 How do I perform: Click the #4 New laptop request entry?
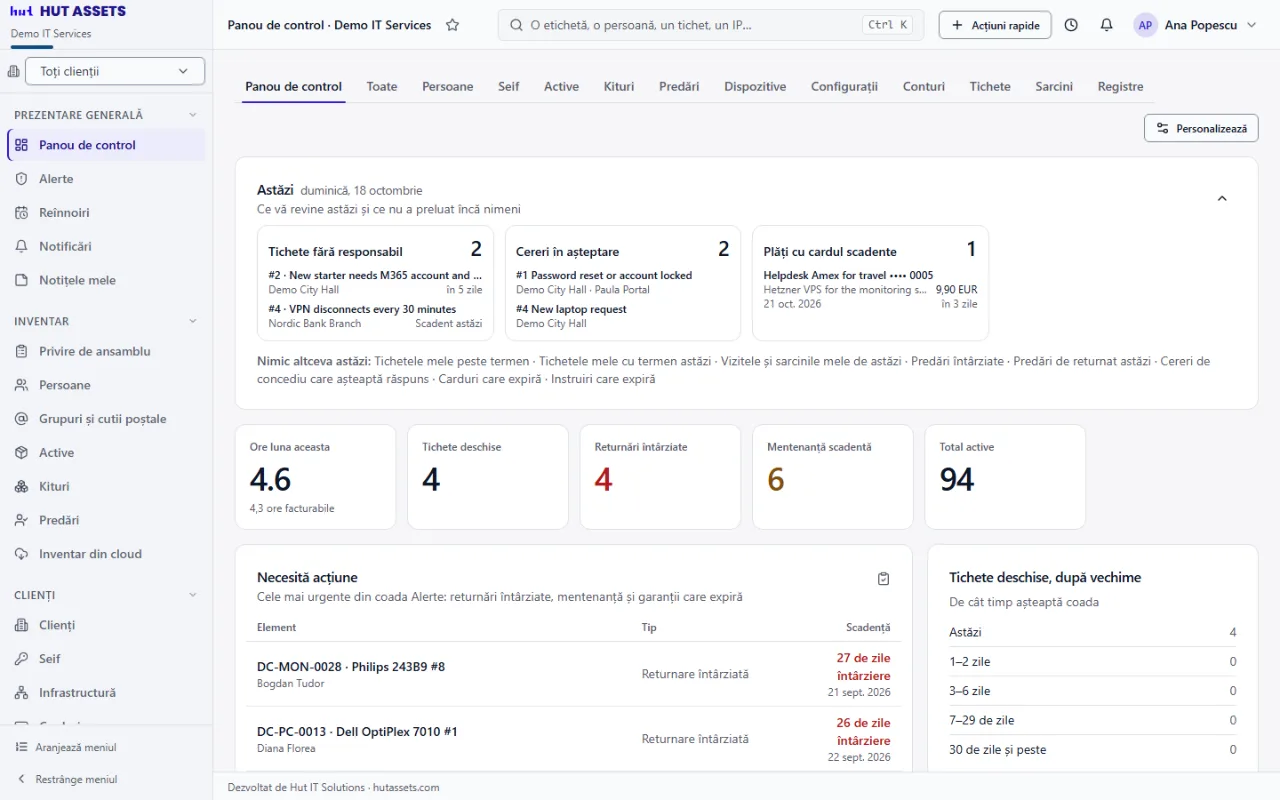click(623, 316)
